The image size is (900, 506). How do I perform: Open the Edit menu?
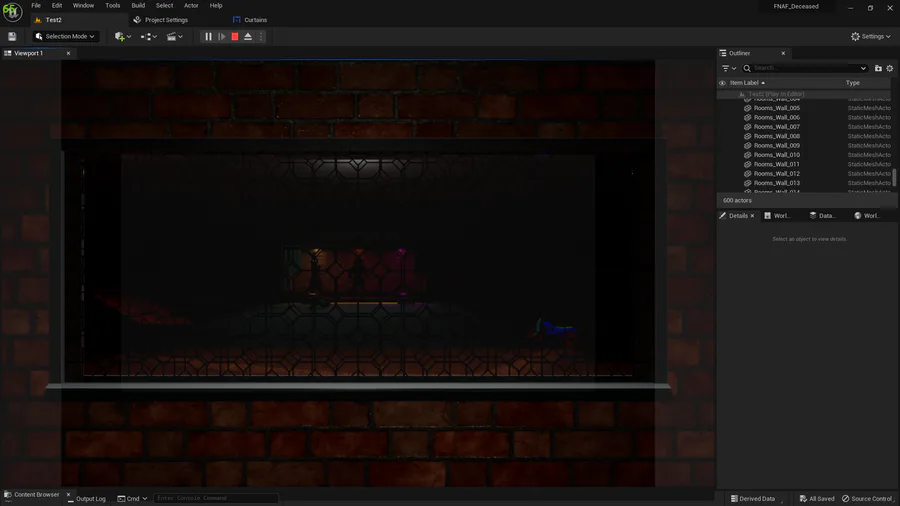pyautogui.click(x=57, y=6)
